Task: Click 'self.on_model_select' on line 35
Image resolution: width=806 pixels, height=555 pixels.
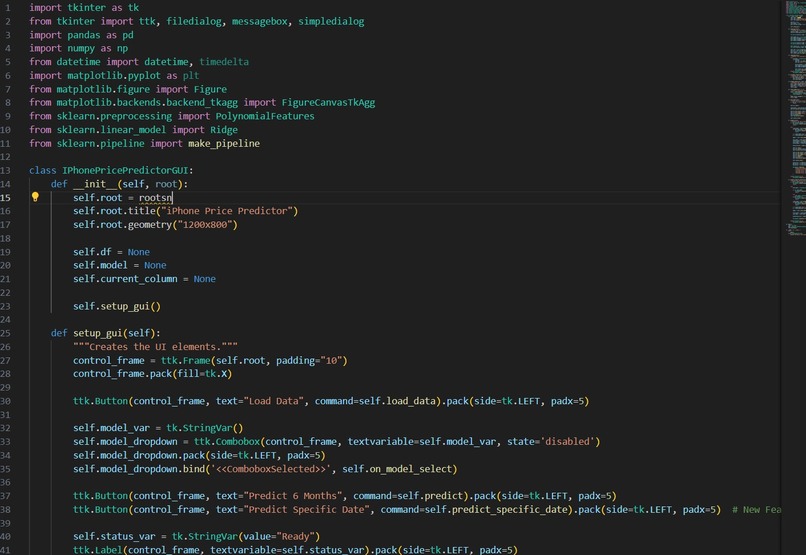Action: [x=397, y=469]
